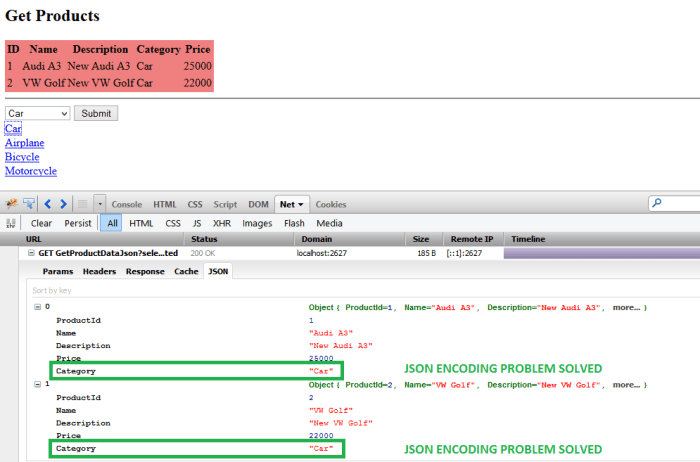Open the Response tab
This screenshot has width=700, height=462.
[x=145, y=271]
